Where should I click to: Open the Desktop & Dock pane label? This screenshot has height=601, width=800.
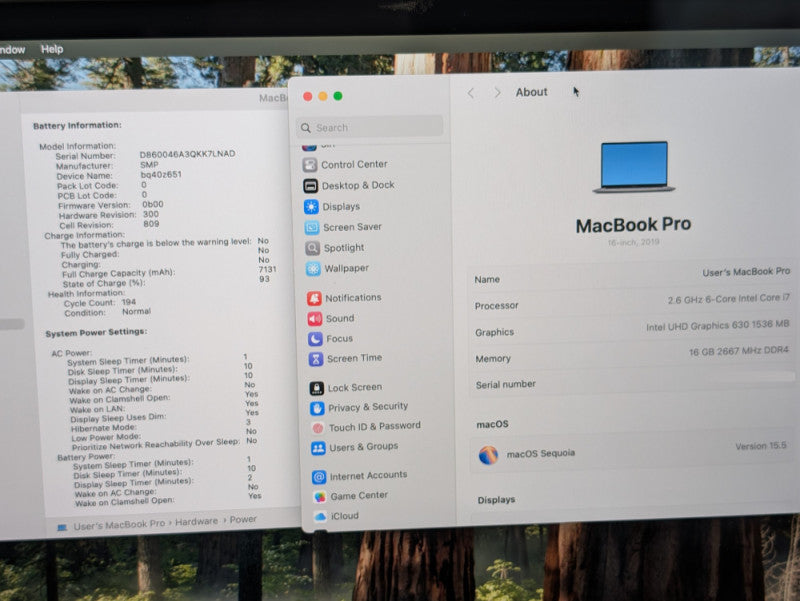point(358,185)
